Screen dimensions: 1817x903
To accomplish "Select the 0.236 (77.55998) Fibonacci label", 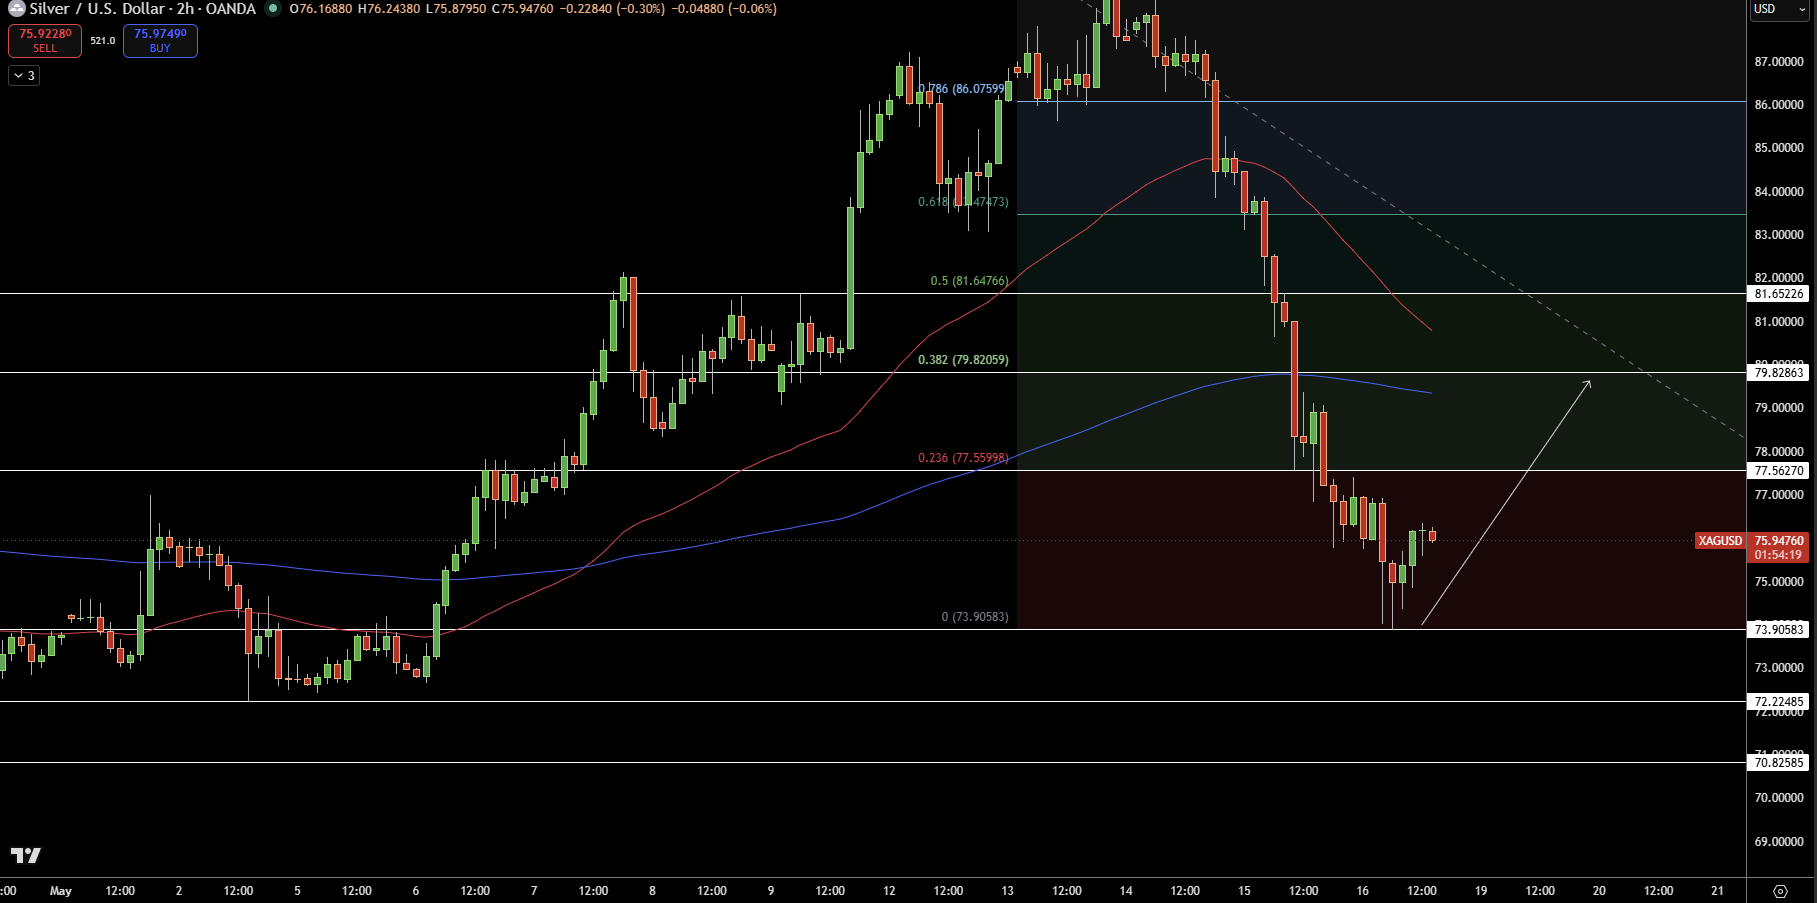I will pyautogui.click(x=963, y=458).
